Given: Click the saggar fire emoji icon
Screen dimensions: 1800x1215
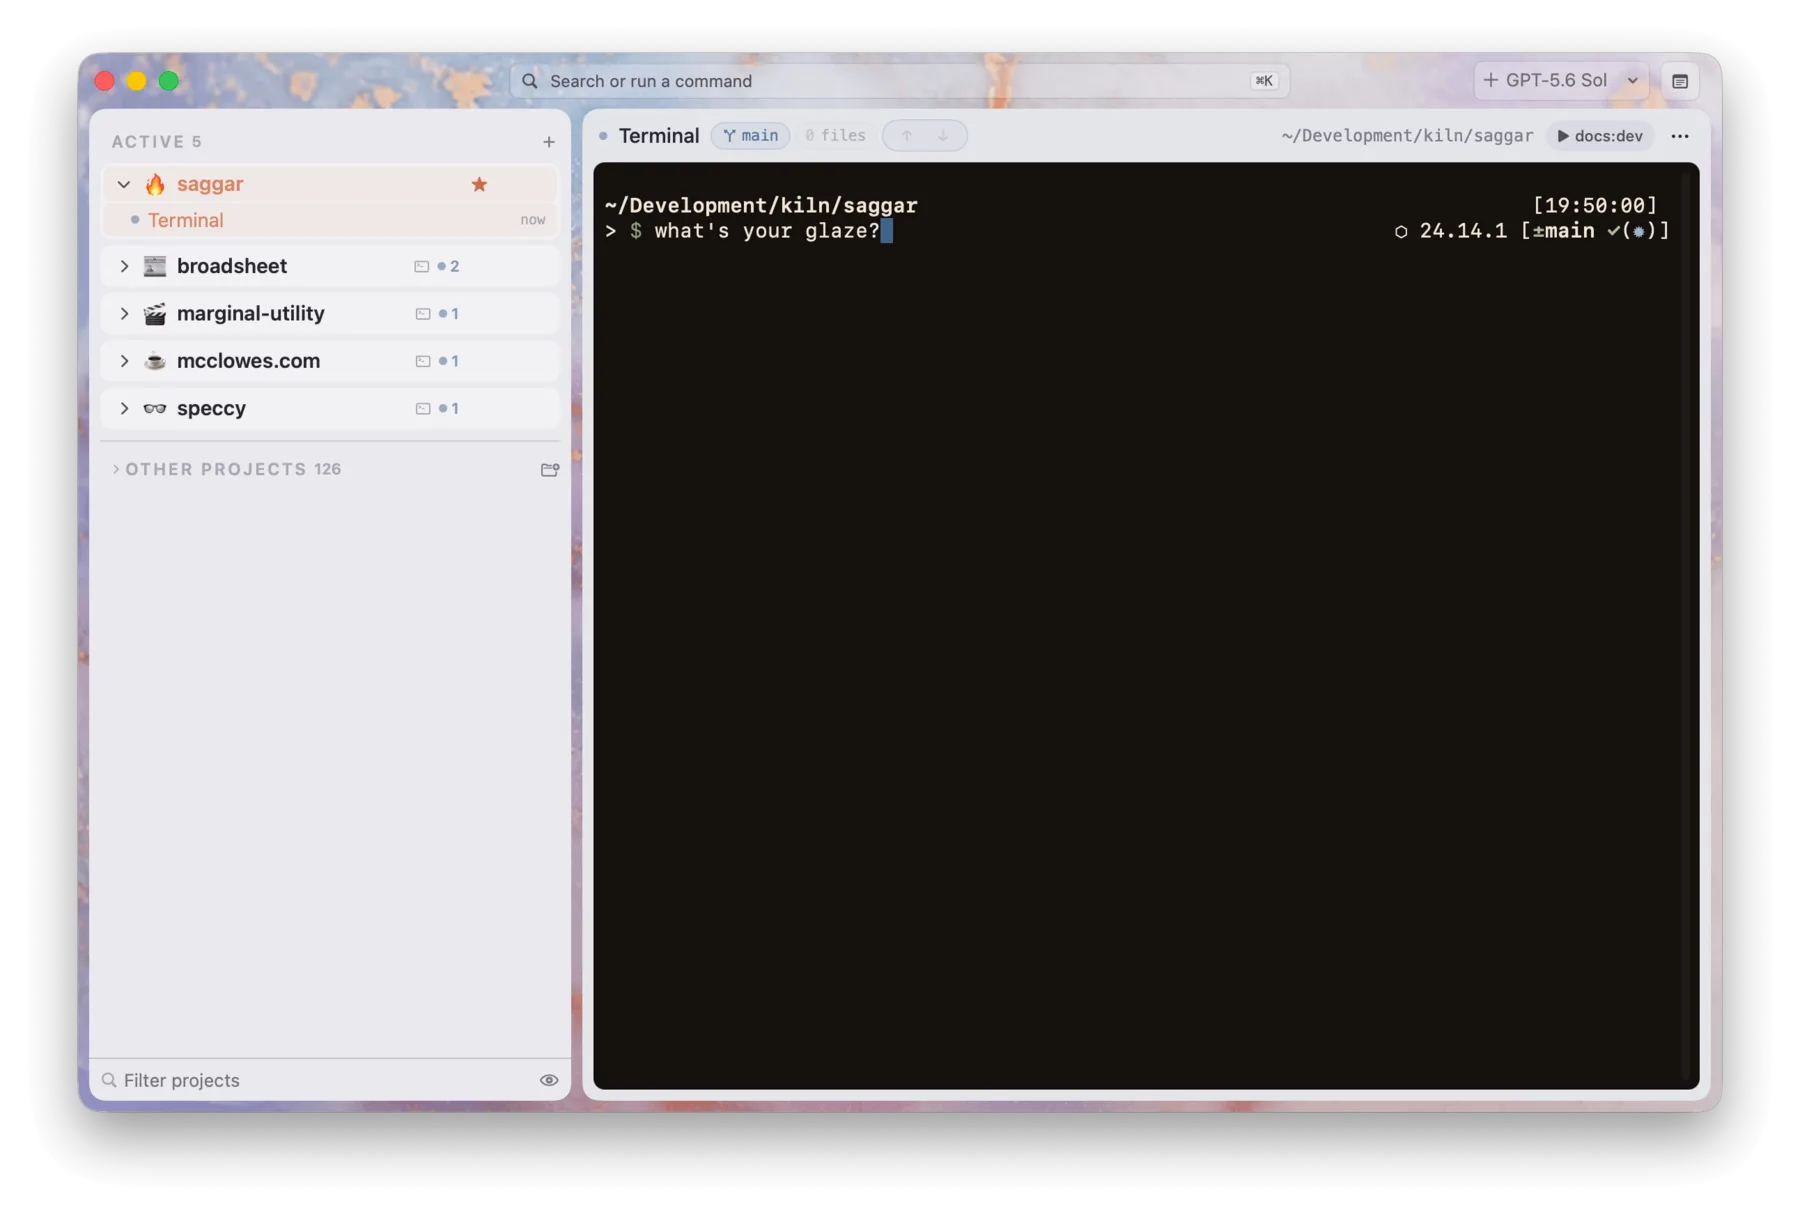Looking at the screenshot, I should pyautogui.click(x=155, y=184).
